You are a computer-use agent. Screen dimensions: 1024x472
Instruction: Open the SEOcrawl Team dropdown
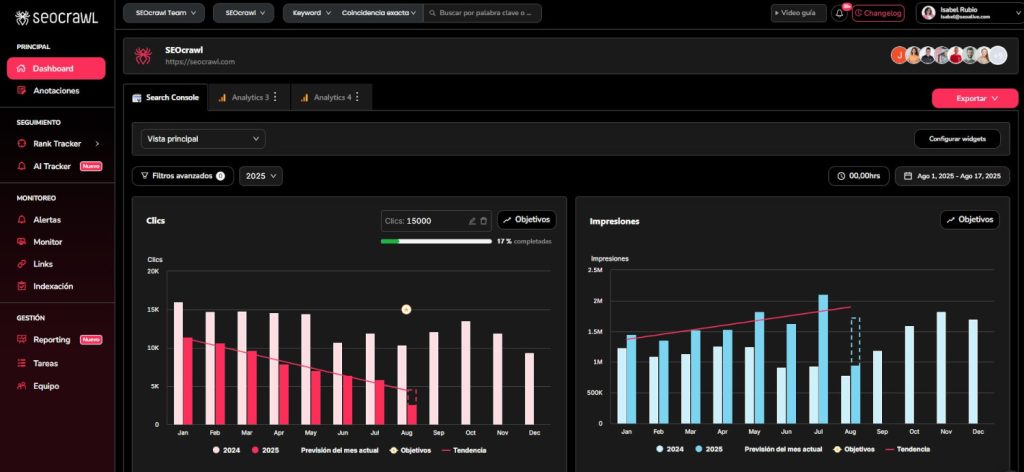163,13
